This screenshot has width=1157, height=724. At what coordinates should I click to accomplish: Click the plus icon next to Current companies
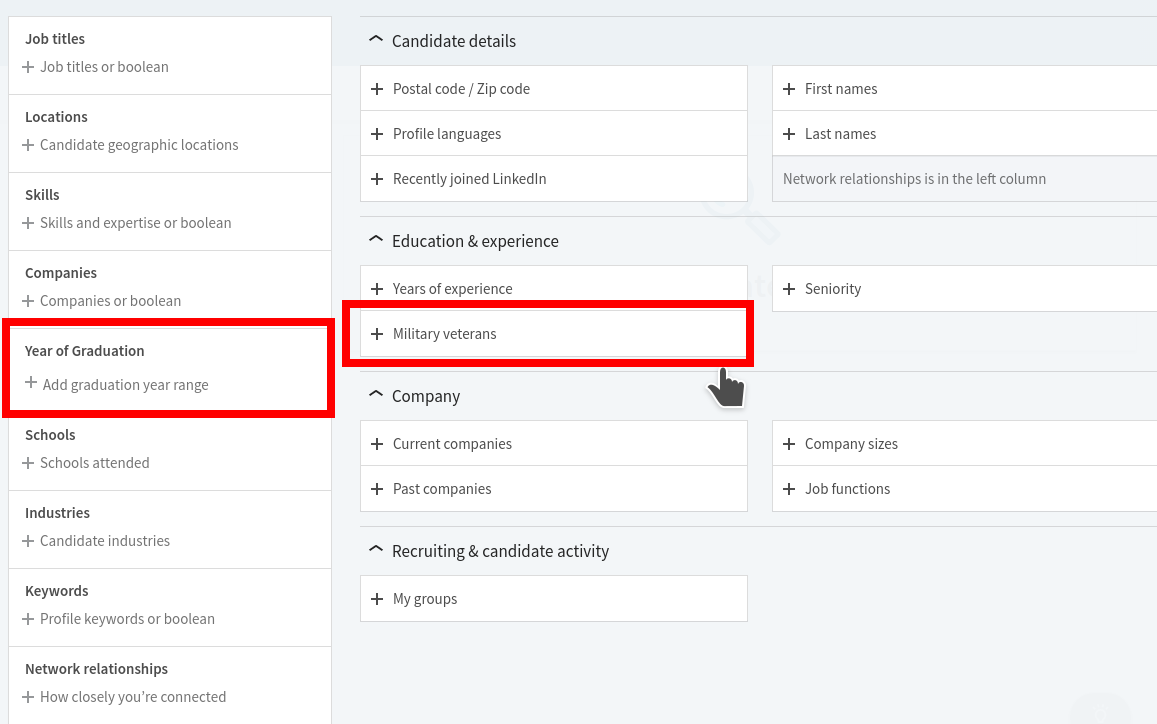[377, 444]
